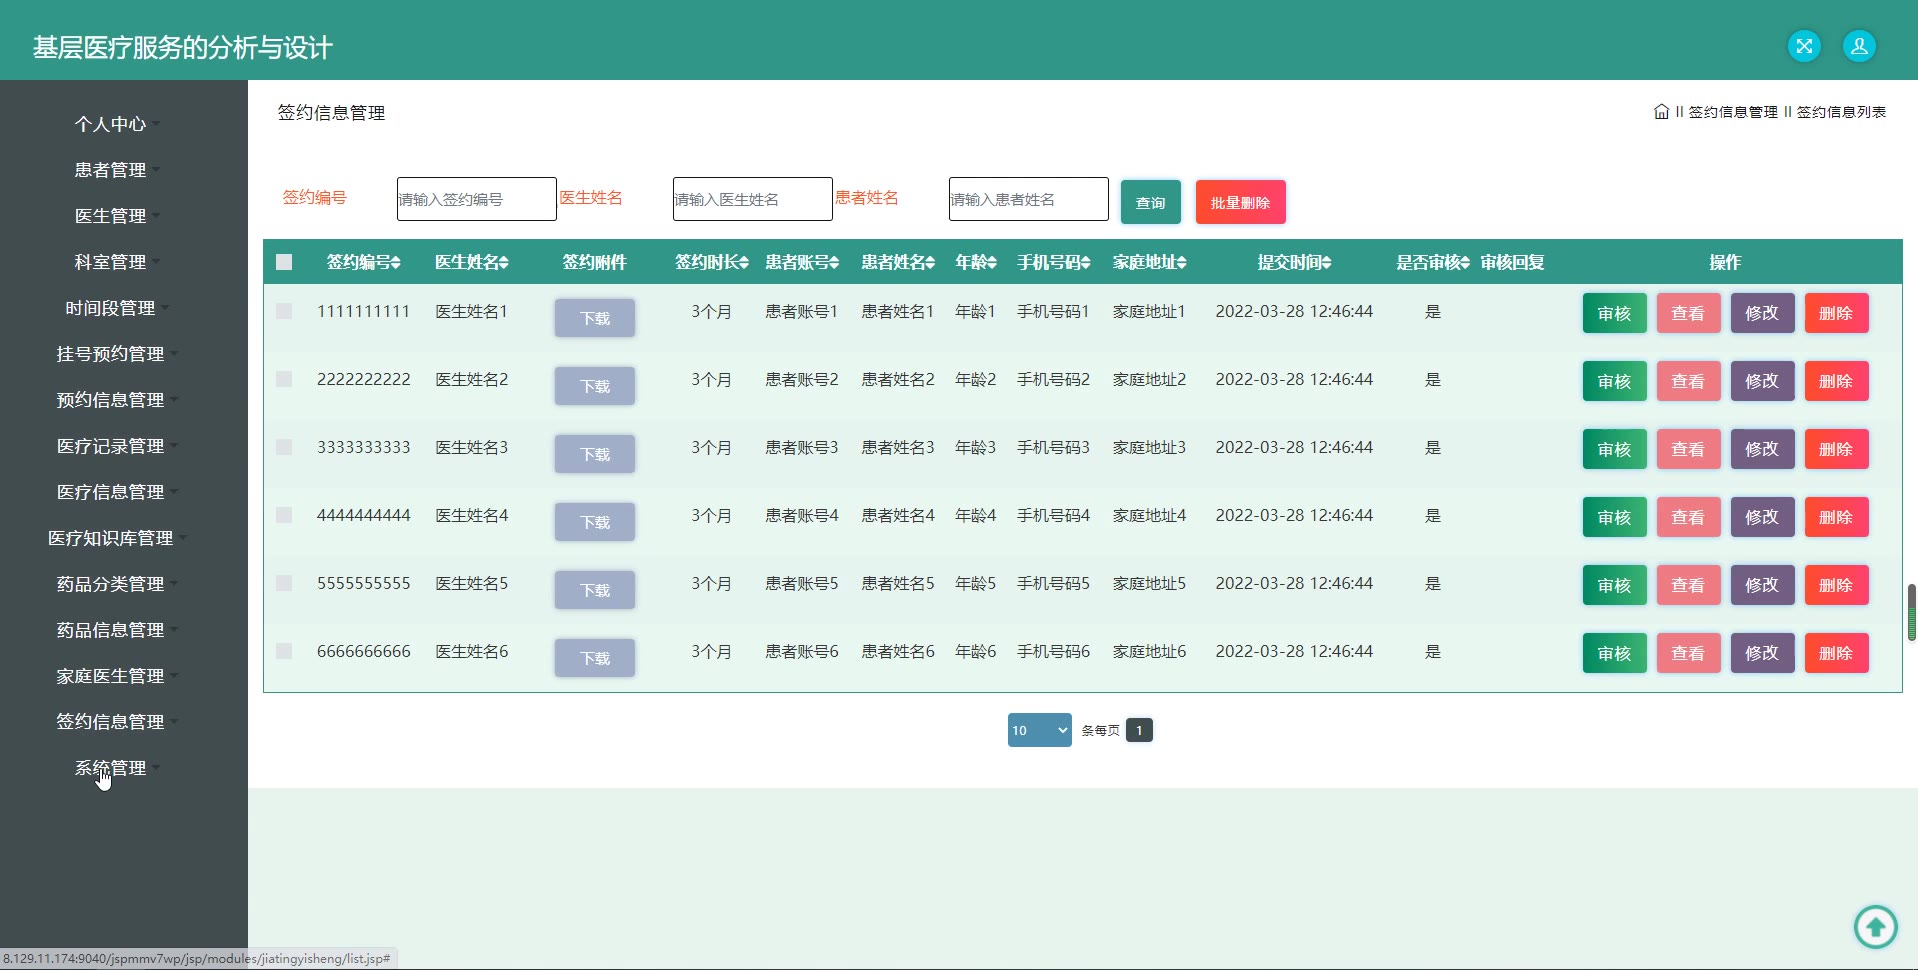Screen dimensions: 1918x970
Task: Check the row 1111111111 checkbox
Action: point(284,311)
